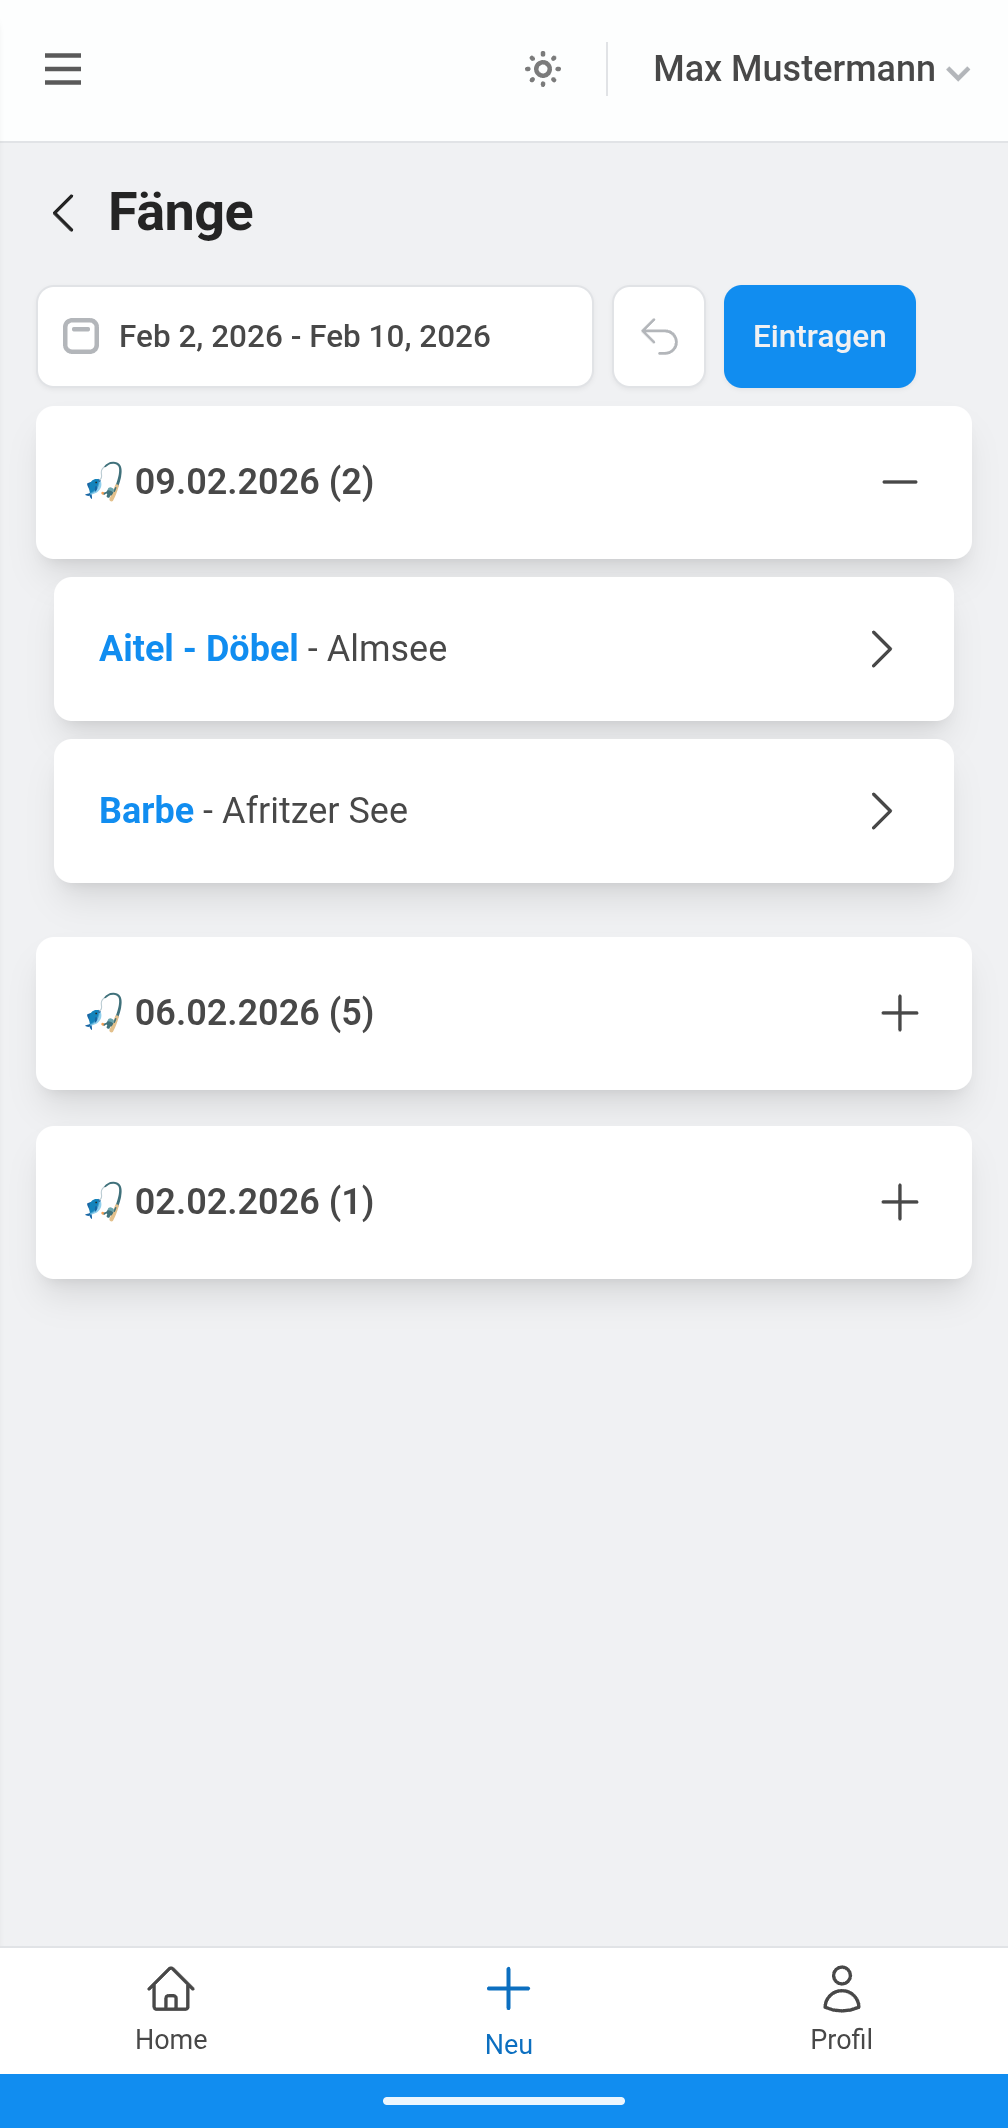Viewport: 1008px width, 2128px height.
Task: Expand the 06.02.2026 group with the plus
Action: [x=899, y=1013]
